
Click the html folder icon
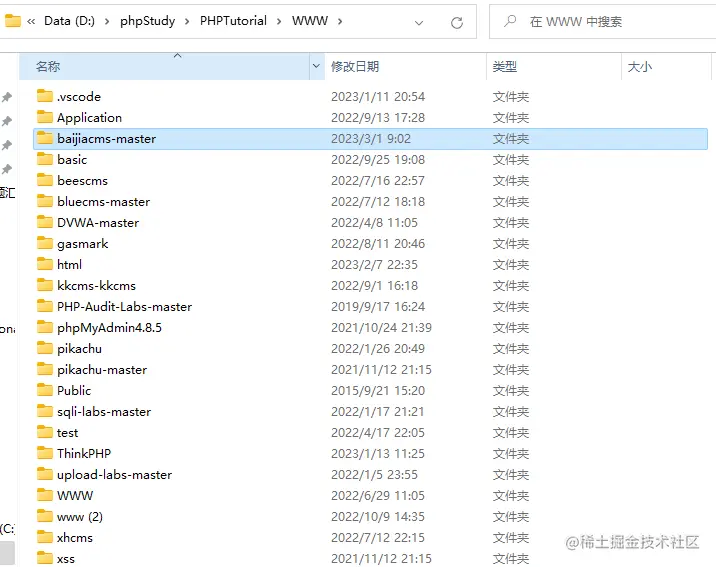point(45,264)
